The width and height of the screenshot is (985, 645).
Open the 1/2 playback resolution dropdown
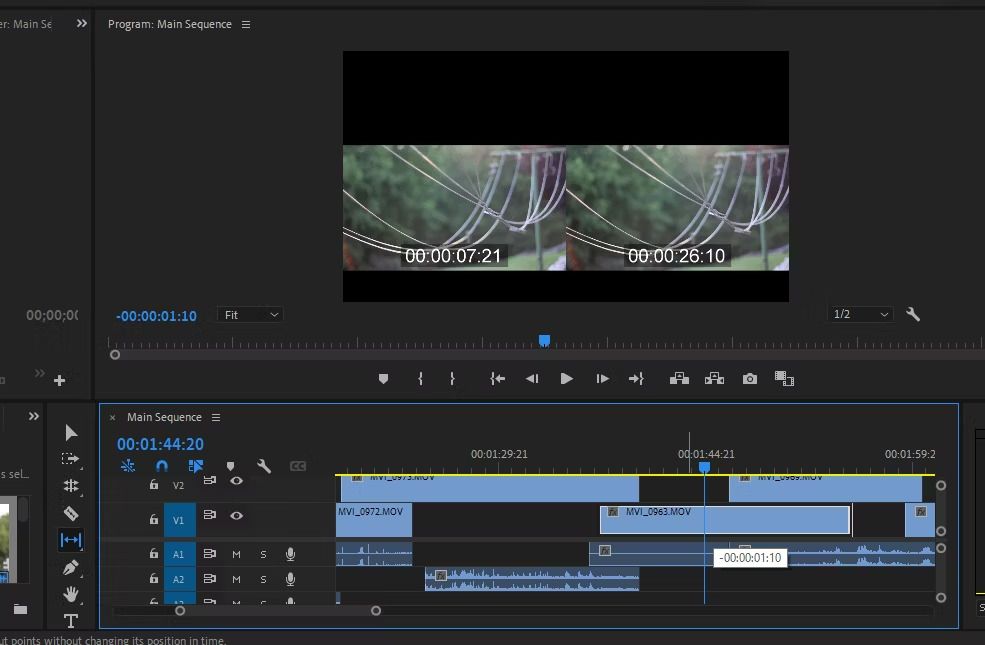point(861,314)
